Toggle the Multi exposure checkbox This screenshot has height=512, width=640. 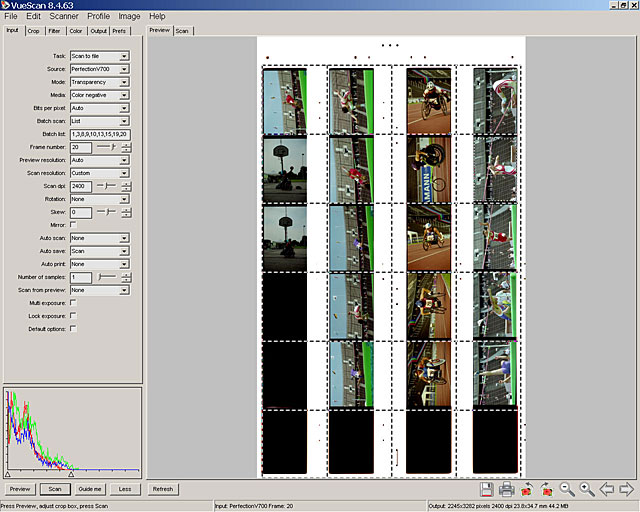73,303
